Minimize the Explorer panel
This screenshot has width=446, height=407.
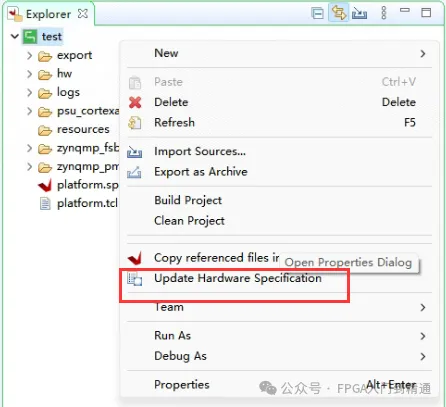405,10
